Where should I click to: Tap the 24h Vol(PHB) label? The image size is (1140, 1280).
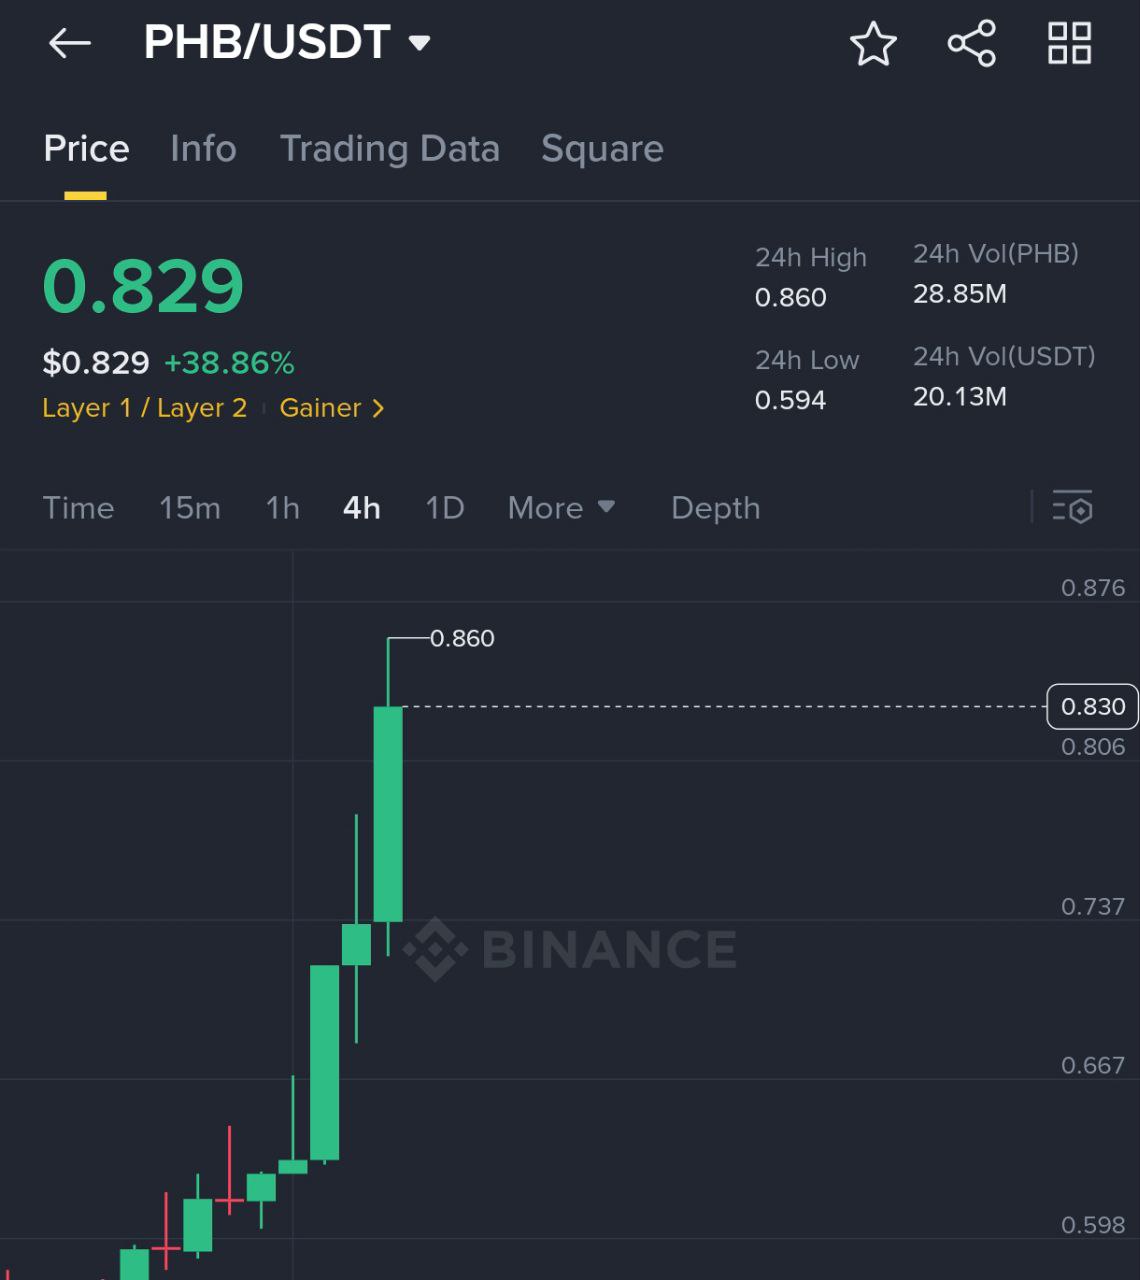pyautogui.click(x=996, y=254)
